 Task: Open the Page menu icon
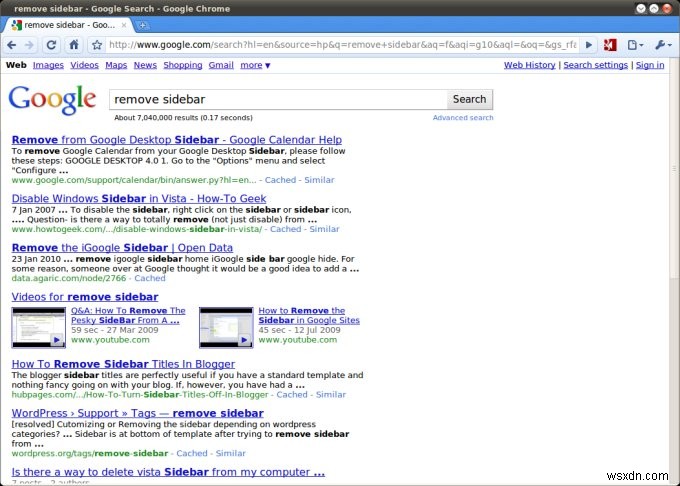point(635,45)
